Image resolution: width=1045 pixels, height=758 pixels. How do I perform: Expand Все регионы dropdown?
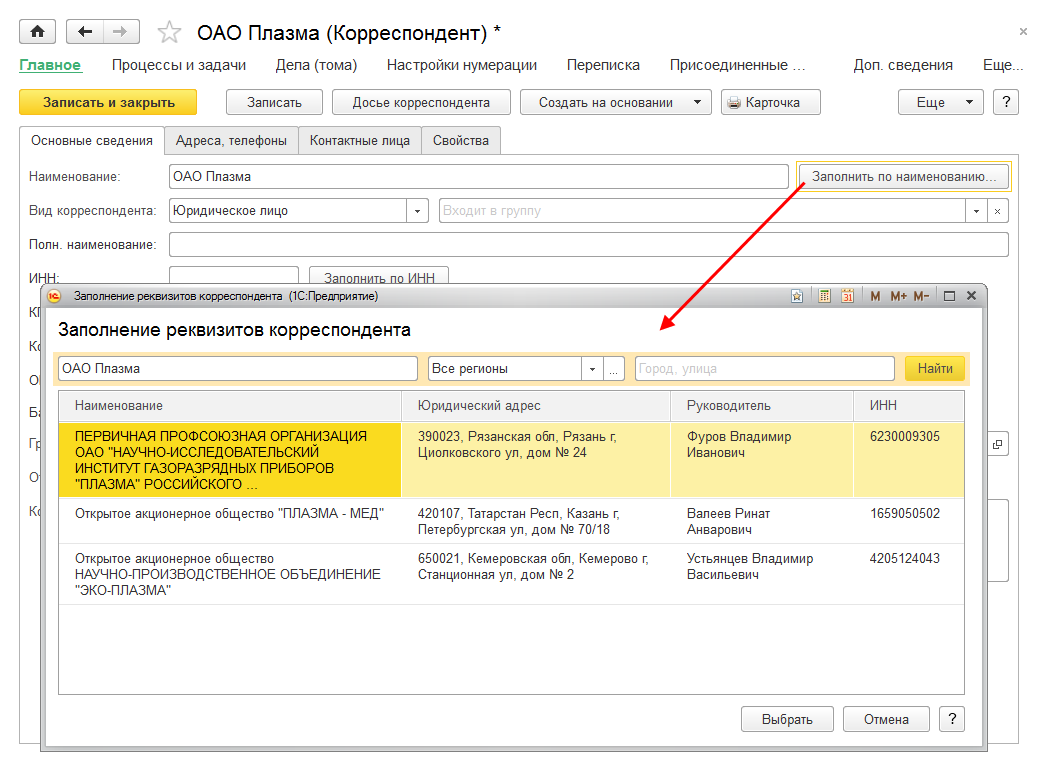592,369
